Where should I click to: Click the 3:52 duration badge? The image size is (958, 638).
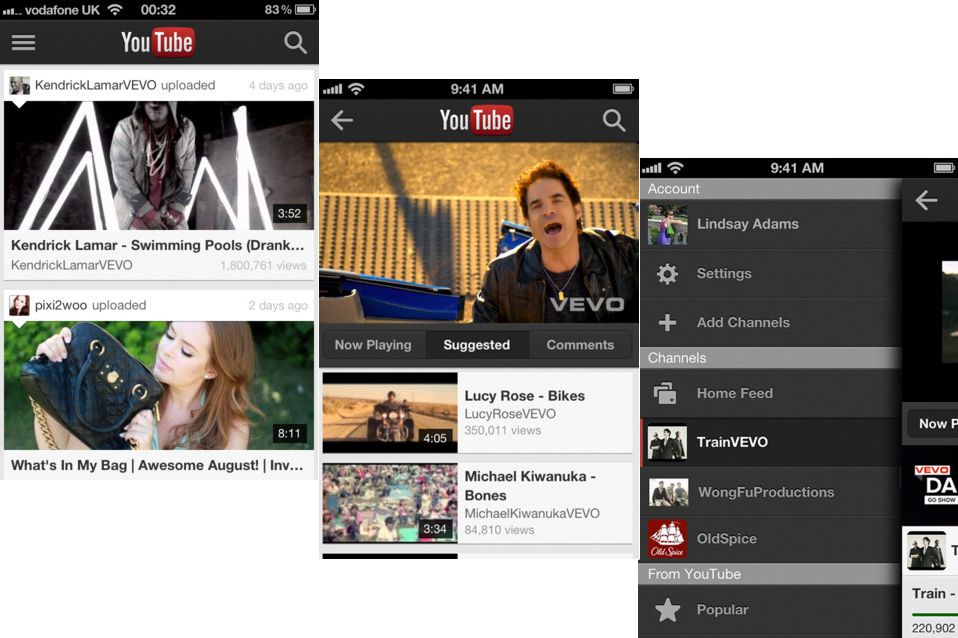tap(289, 213)
